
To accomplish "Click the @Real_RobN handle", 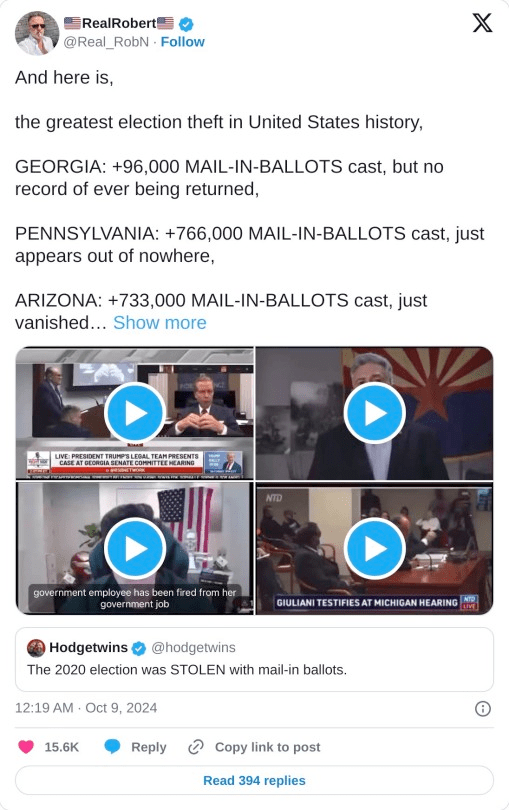I will 106,42.
